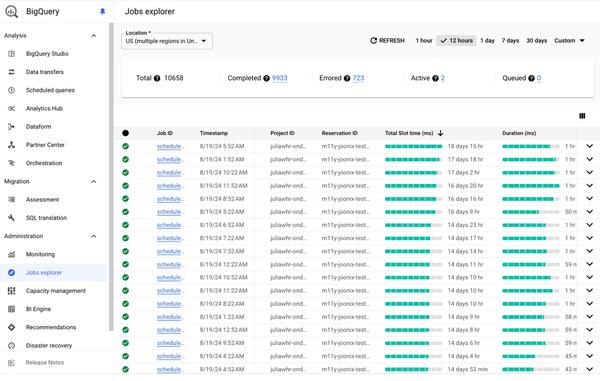Click the Capacity management icon
Screen dimensions: 600x381
click(11, 291)
